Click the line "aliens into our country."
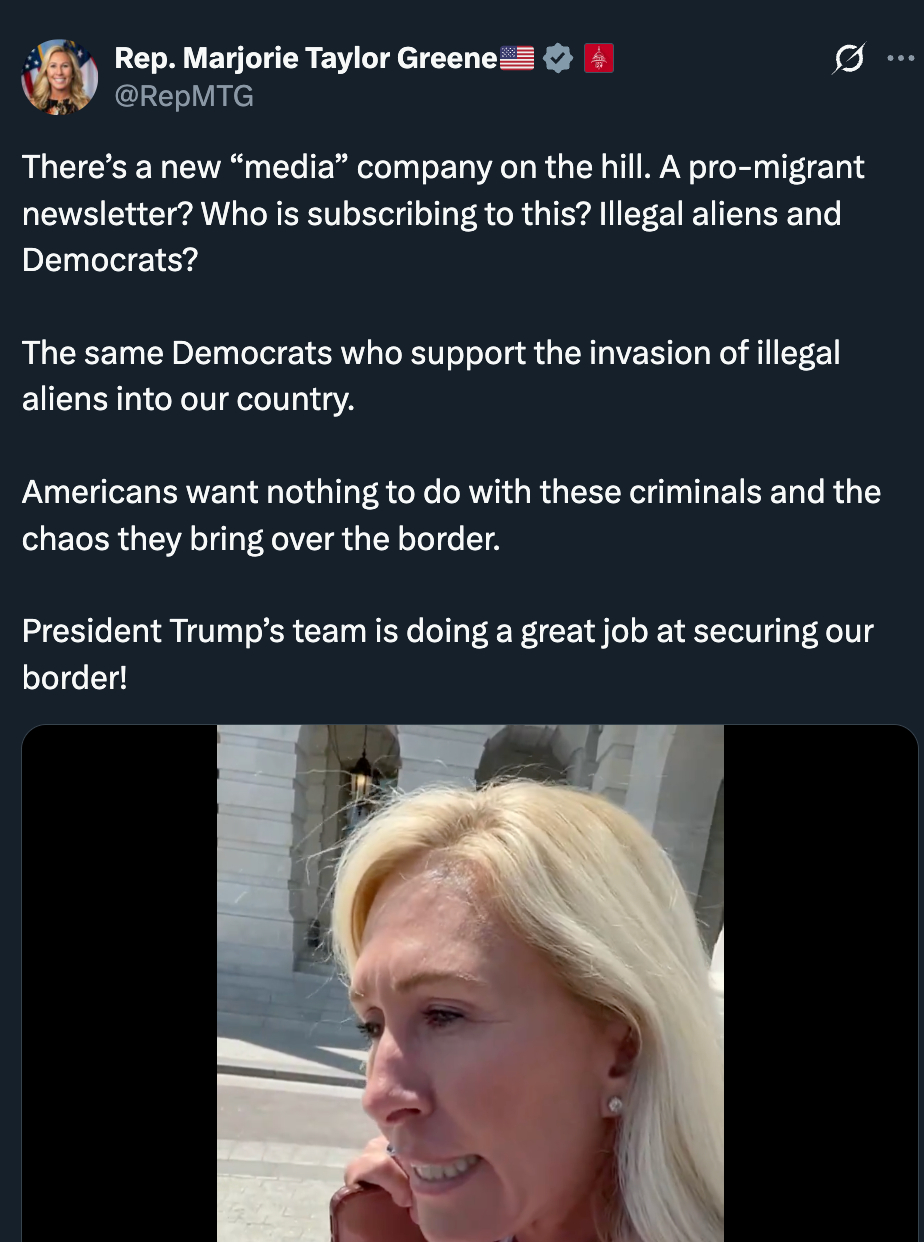The width and height of the screenshot is (924, 1242). pos(188,399)
